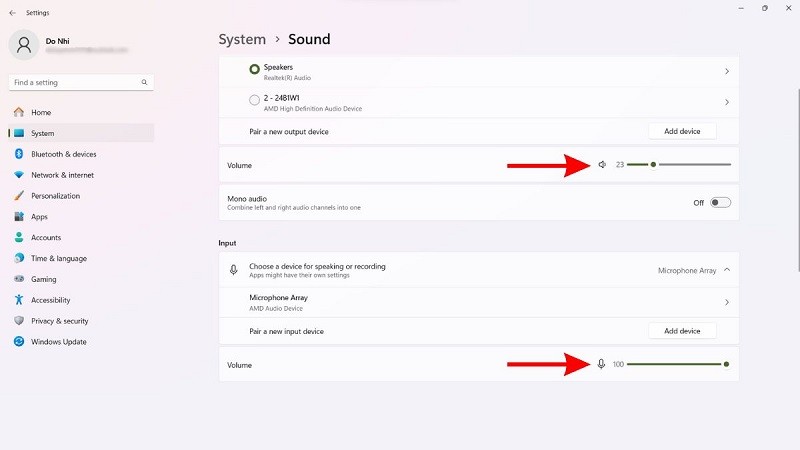Toggle Mono audio switch
This screenshot has width=800, height=450.
[720, 202]
